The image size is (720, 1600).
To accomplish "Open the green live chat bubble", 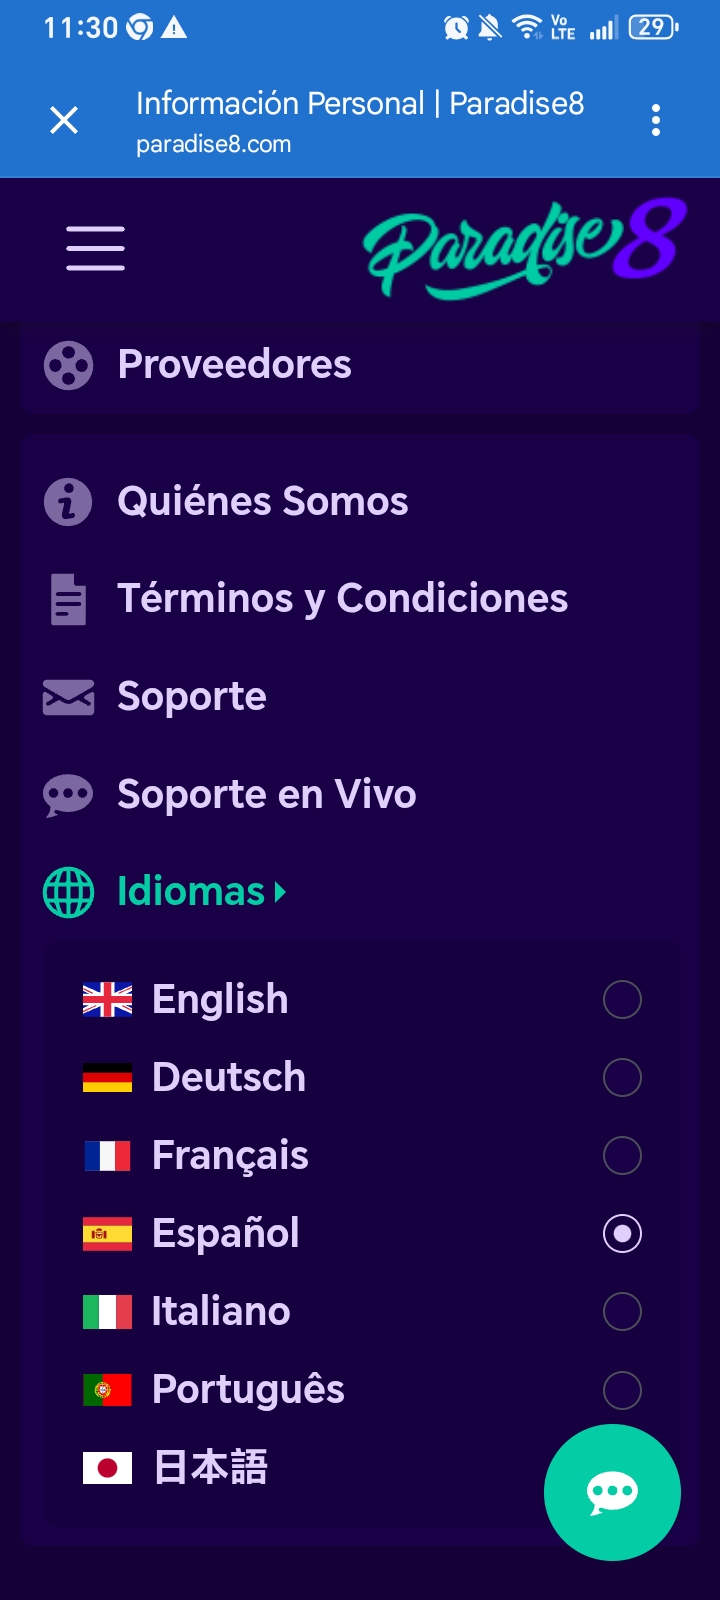I will 612,1492.
